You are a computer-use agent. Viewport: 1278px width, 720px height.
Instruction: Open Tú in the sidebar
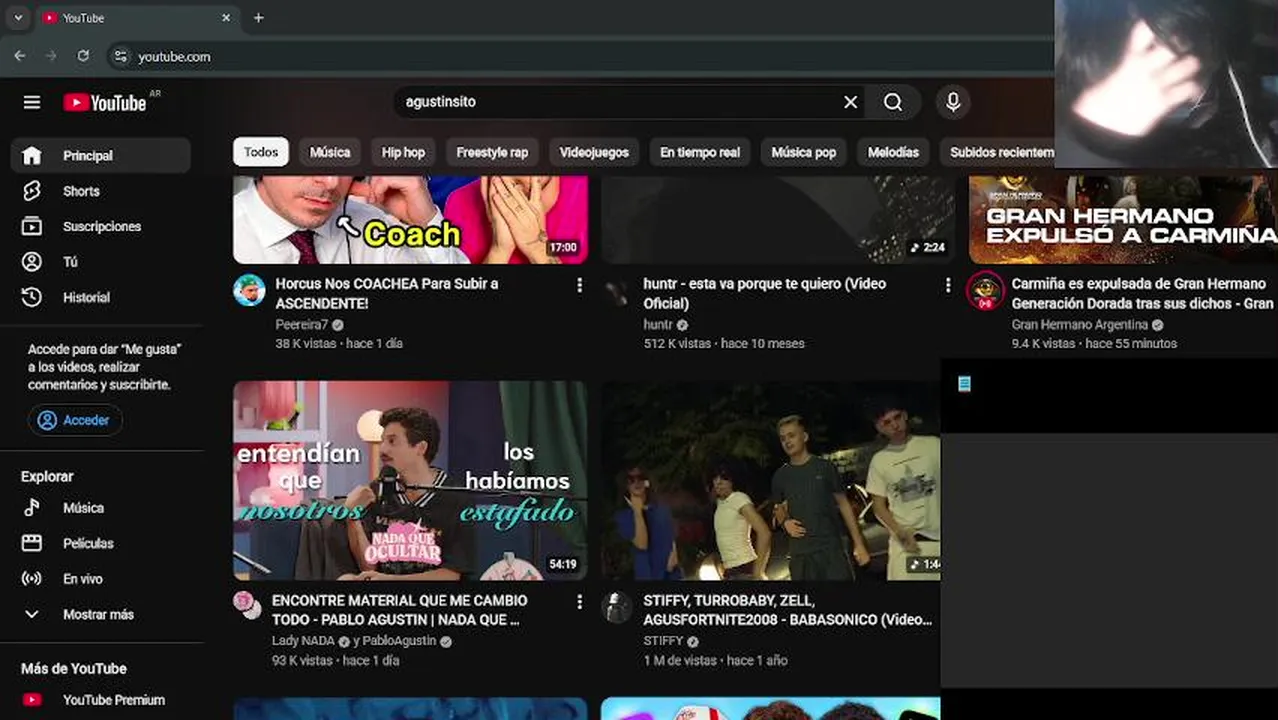pos(100,262)
